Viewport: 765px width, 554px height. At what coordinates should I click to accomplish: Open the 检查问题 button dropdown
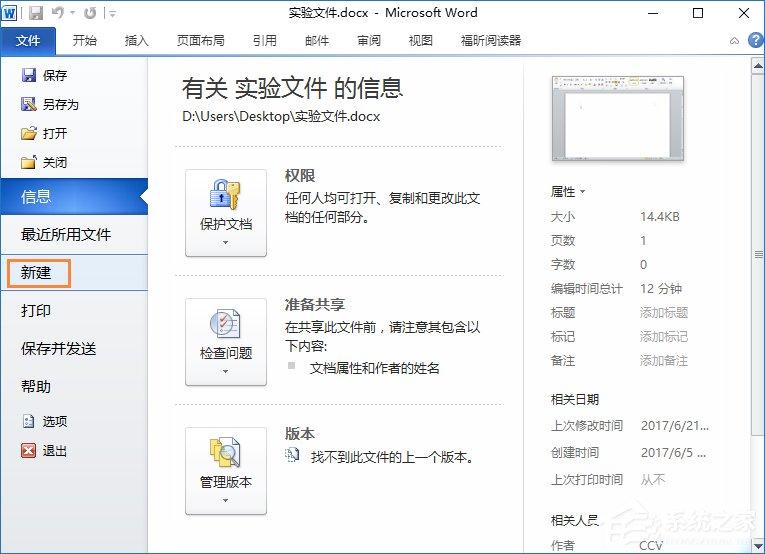tap(226, 342)
